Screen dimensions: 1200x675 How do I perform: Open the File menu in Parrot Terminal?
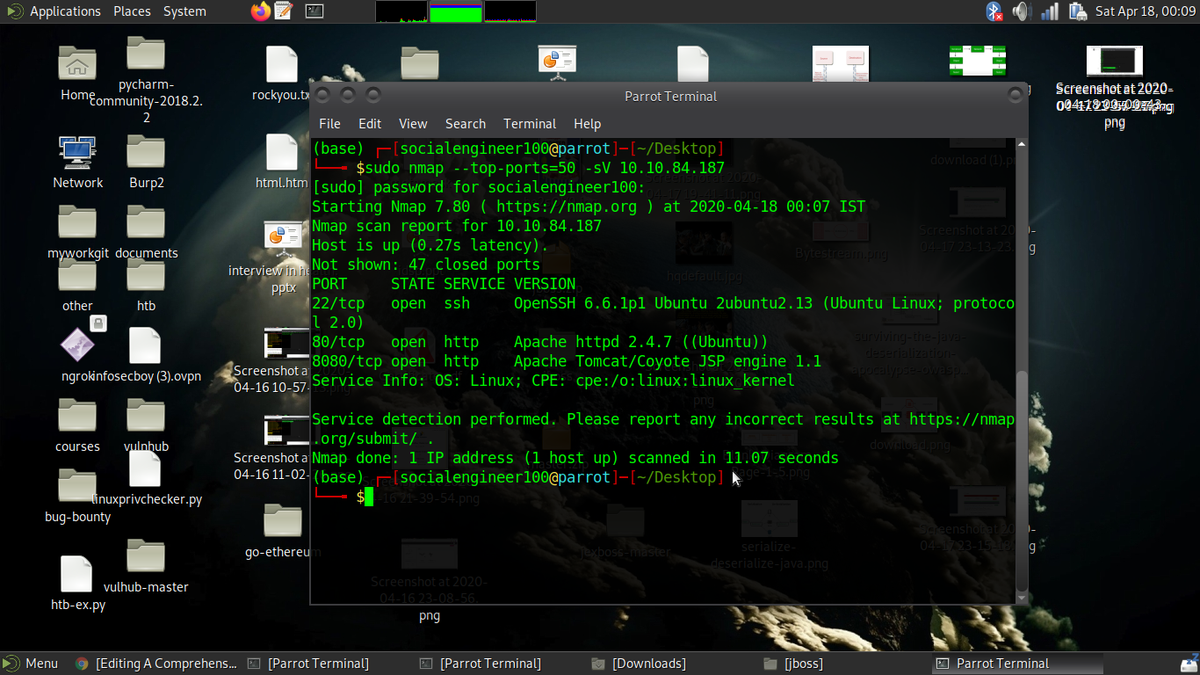pyautogui.click(x=330, y=124)
